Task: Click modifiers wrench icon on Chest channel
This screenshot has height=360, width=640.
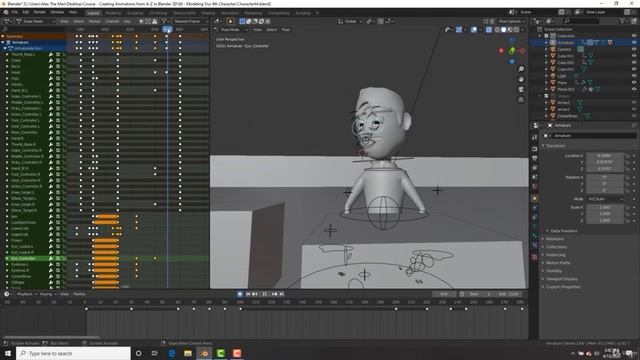Action: pos(51,60)
